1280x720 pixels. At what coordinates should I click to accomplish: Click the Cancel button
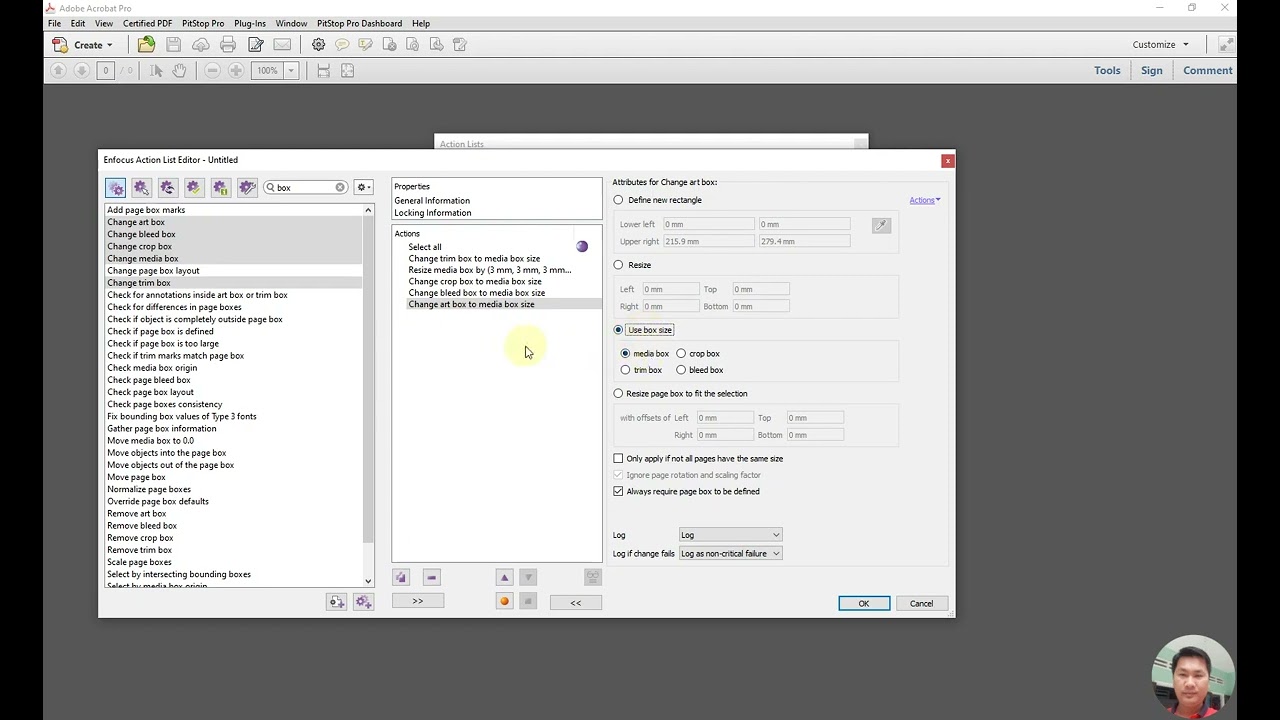[x=921, y=603]
